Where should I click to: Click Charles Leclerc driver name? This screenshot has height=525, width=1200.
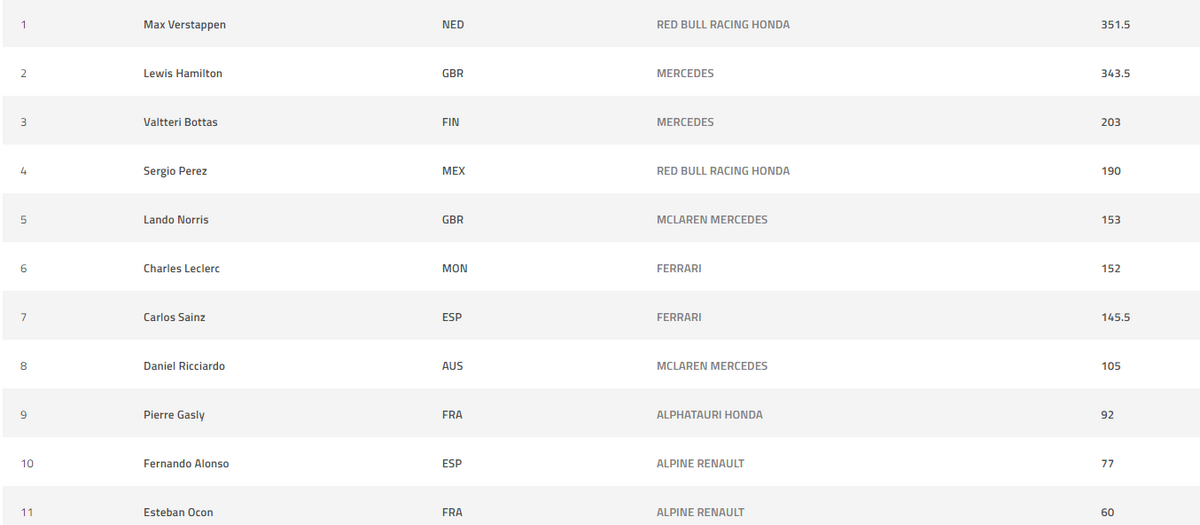click(181, 268)
